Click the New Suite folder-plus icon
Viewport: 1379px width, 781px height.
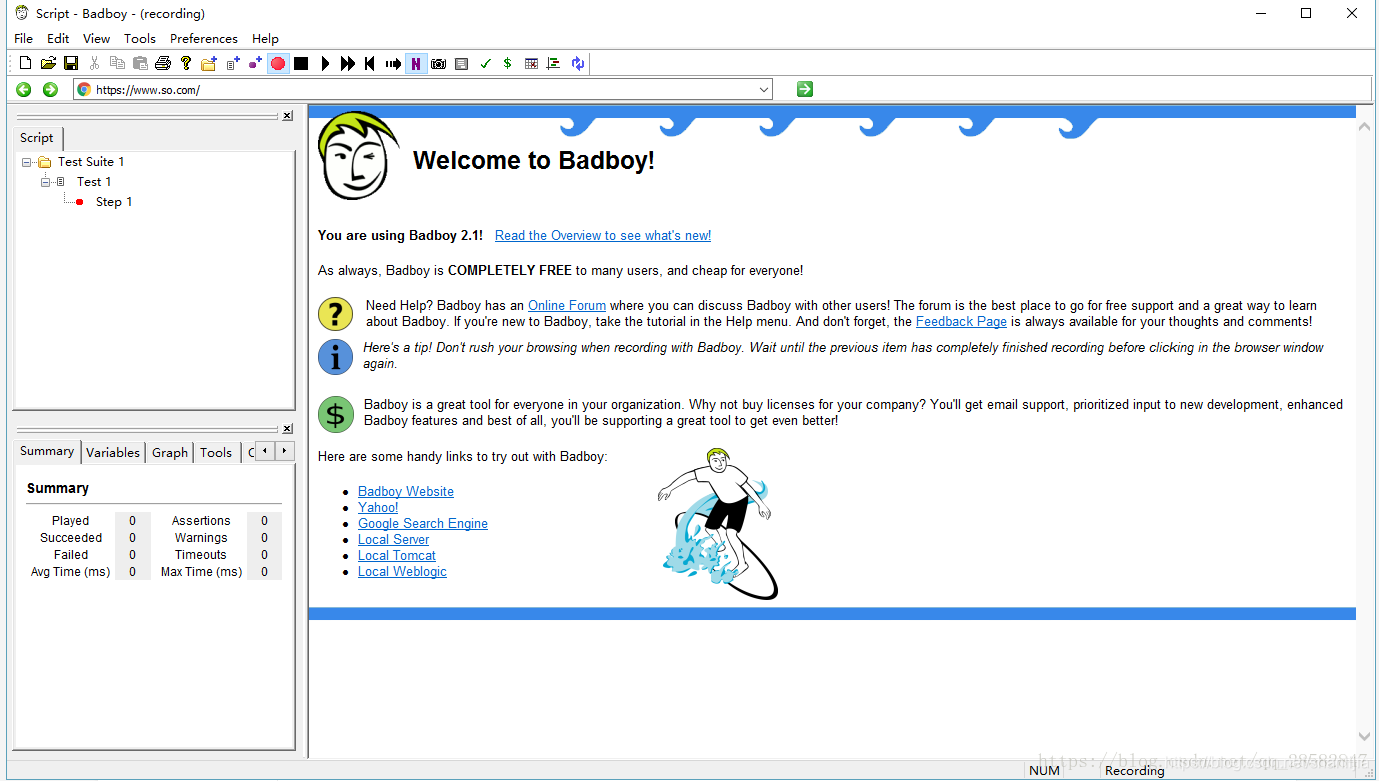click(209, 63)
